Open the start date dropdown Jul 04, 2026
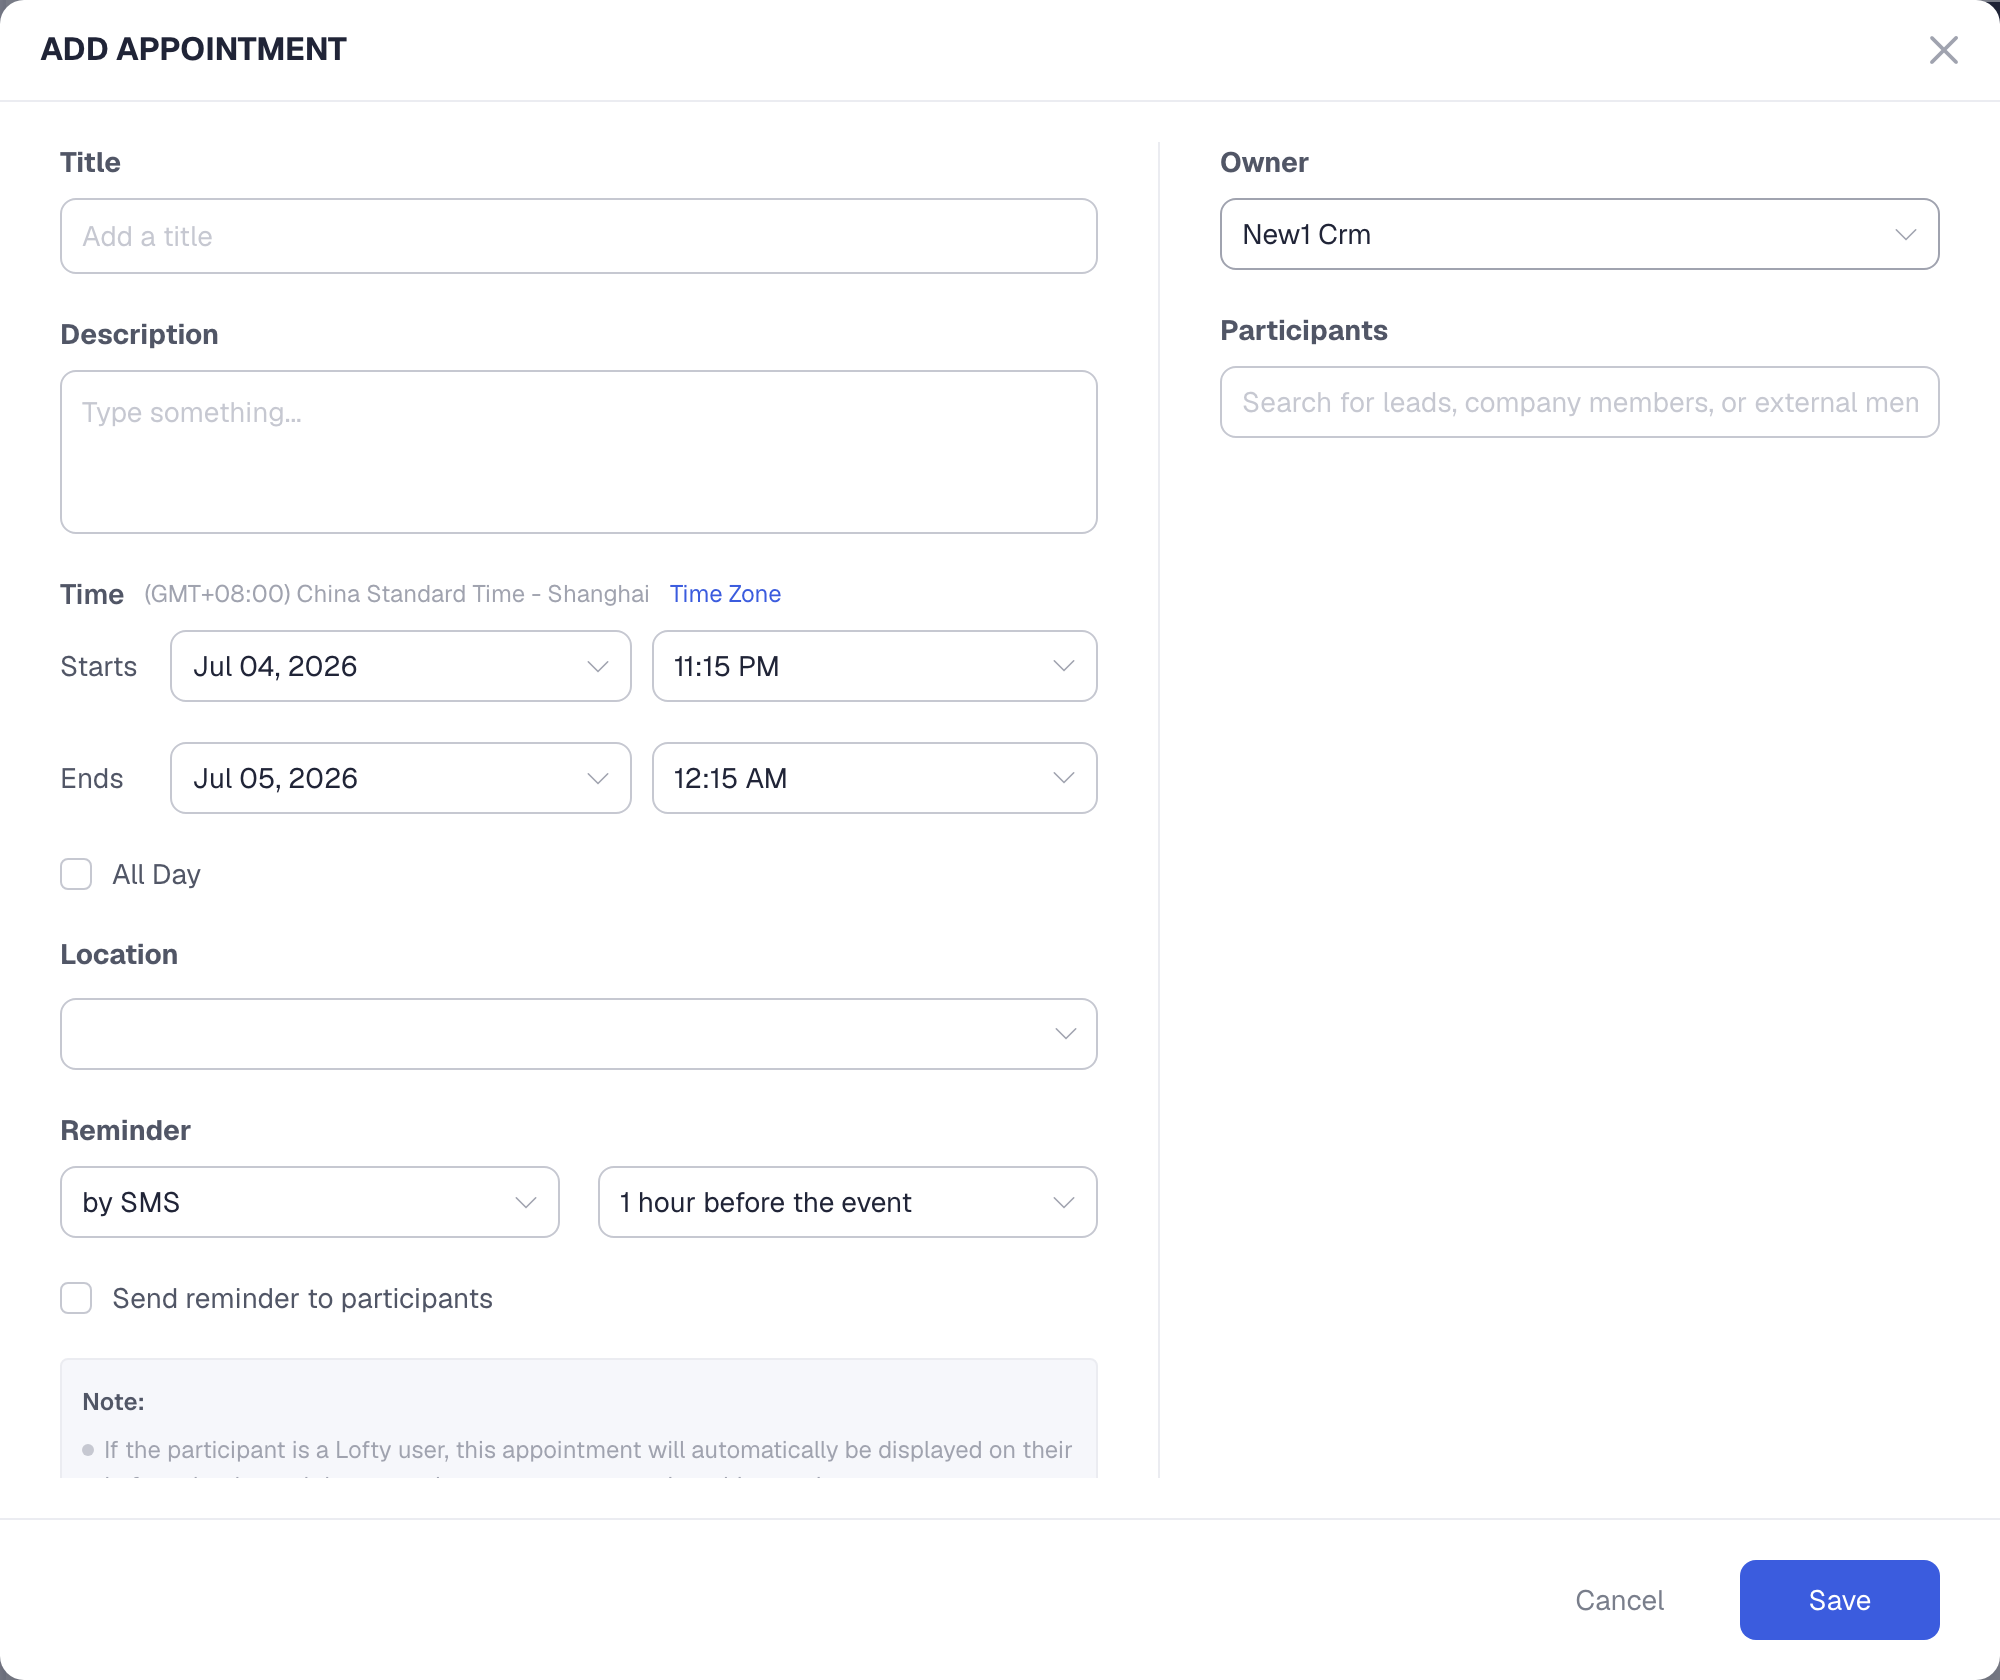 pyautogui.click(x=401, y=666)
